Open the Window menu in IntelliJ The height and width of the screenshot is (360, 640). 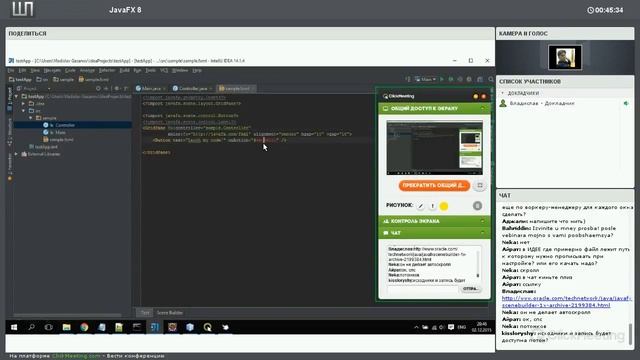[180, 71]
